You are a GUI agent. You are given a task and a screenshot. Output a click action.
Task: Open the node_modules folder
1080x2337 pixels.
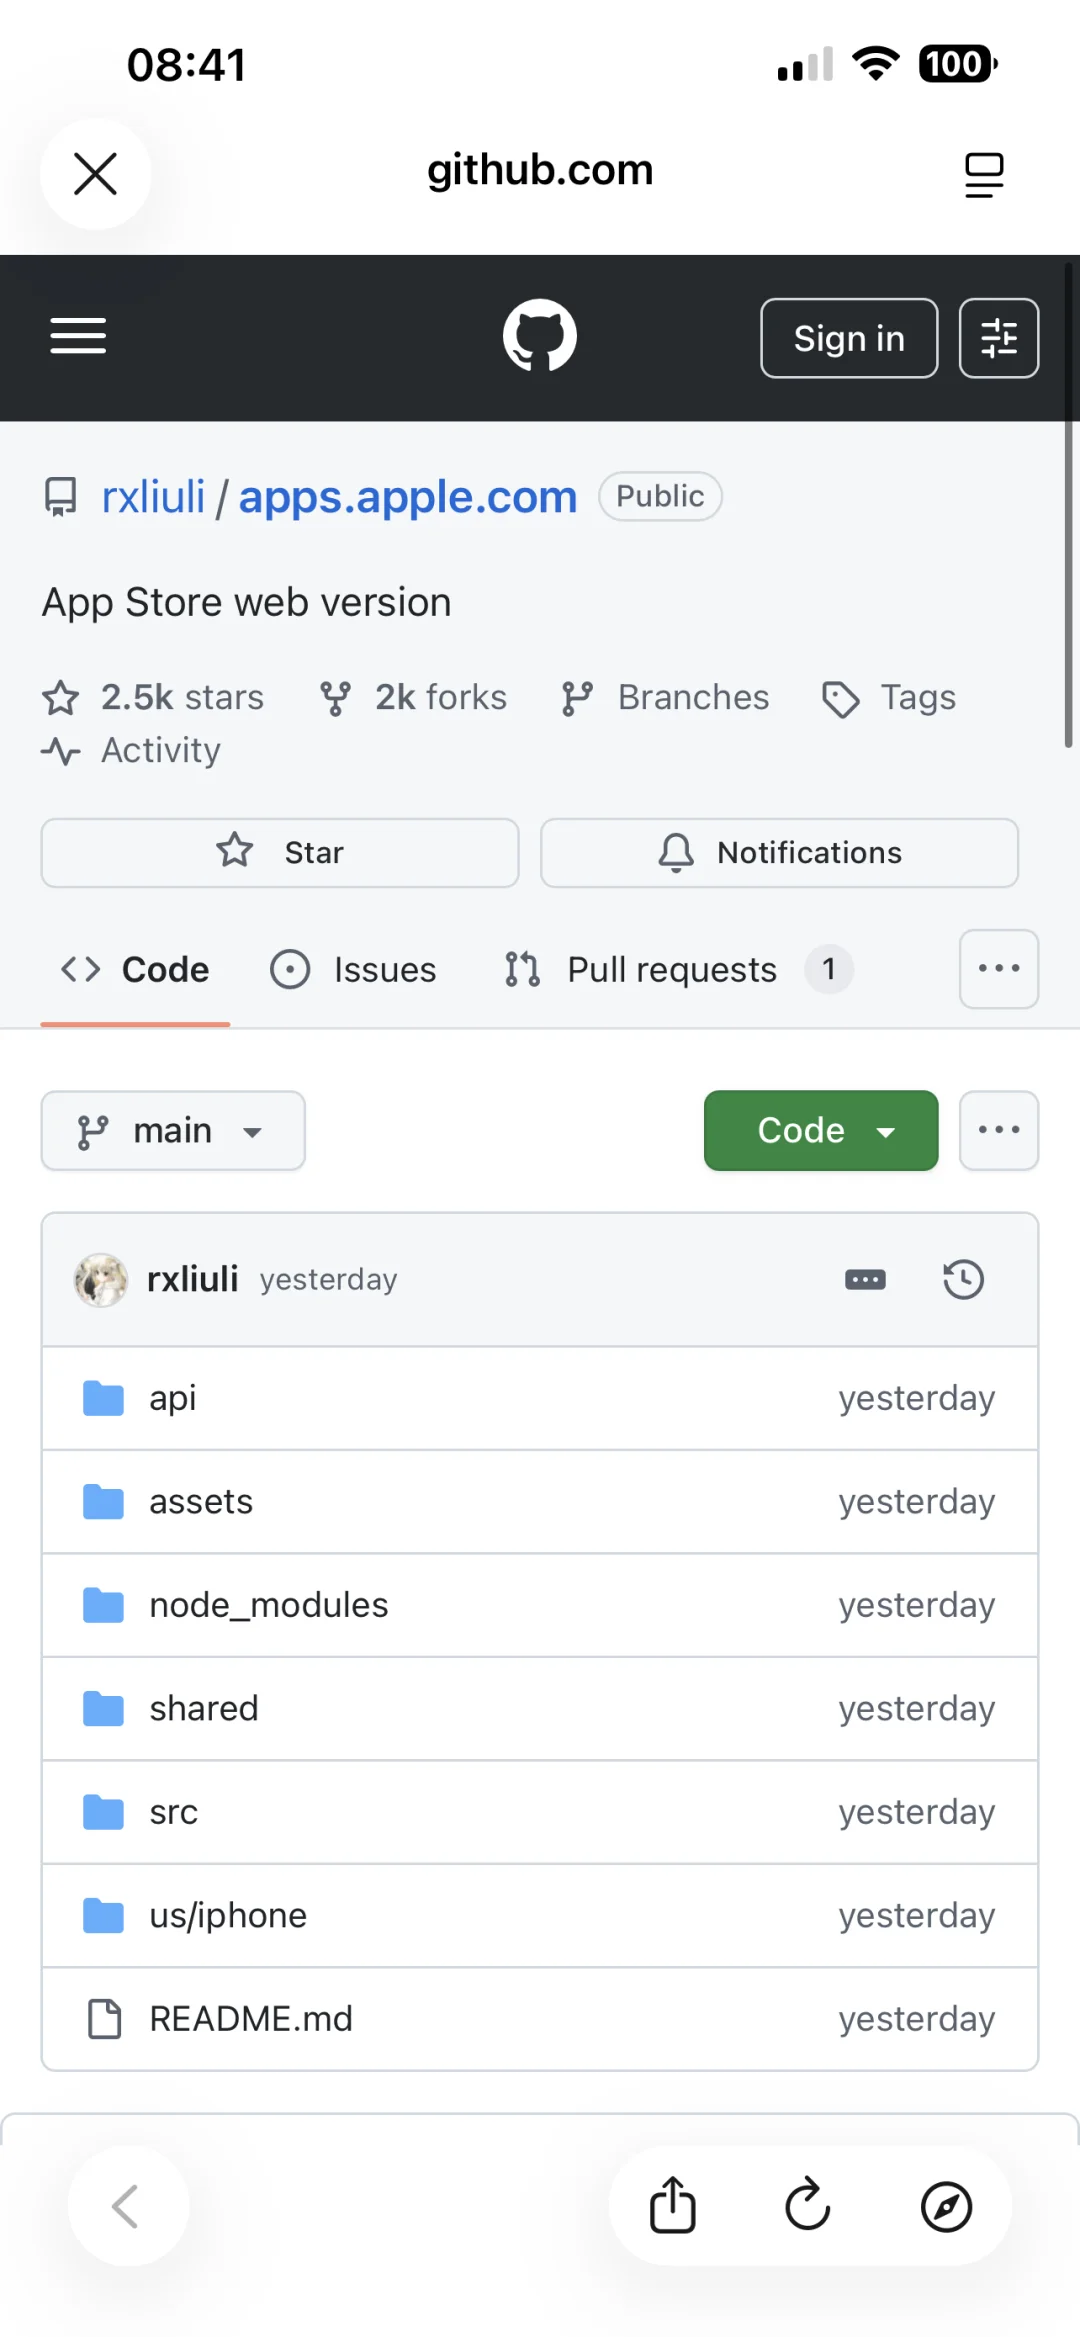coord(268,1605)
